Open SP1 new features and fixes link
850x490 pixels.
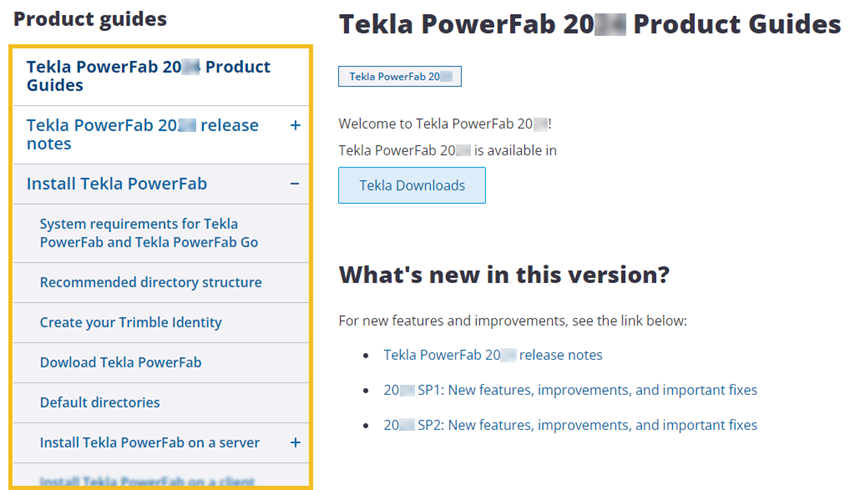tap(570, 390)
